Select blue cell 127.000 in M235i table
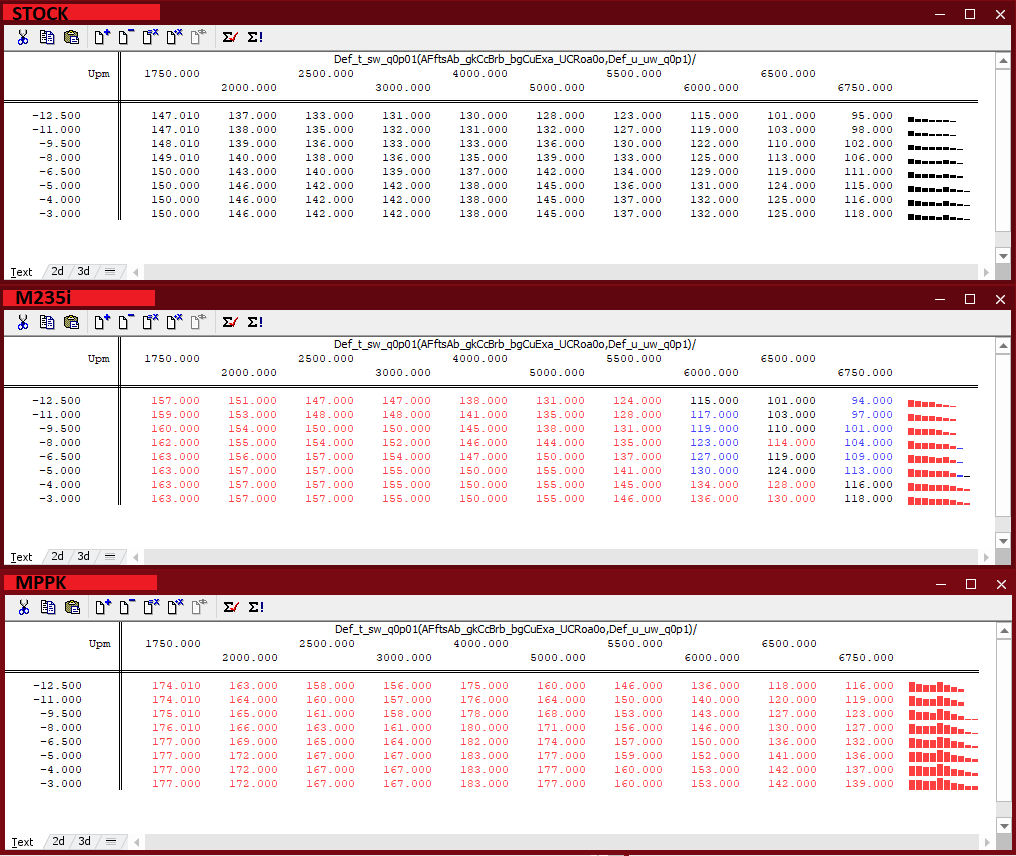 click(714, 457)
